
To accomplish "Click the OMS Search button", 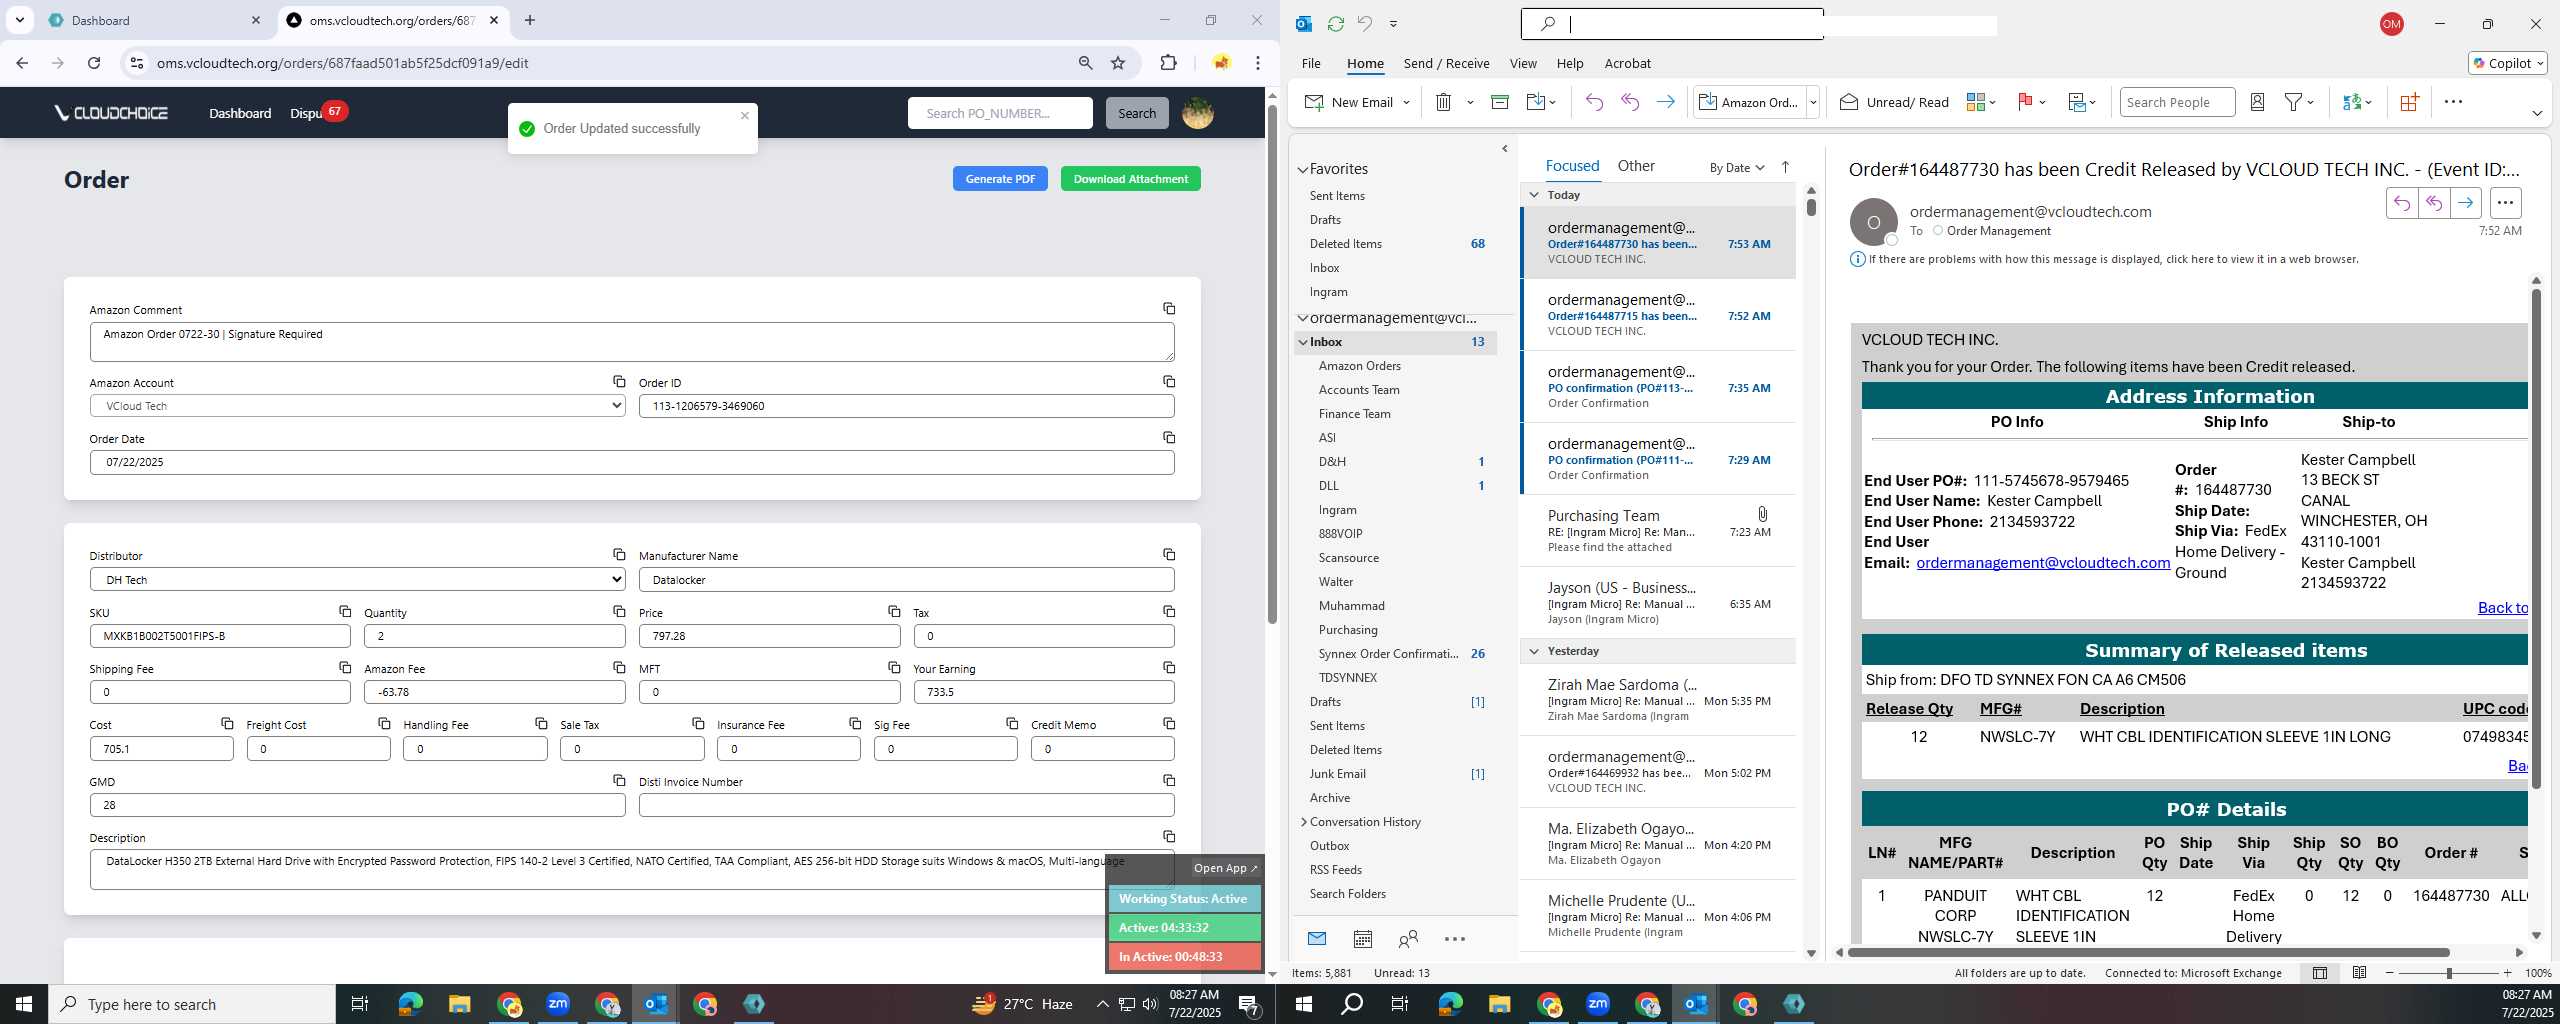I will click(x=1137, y=113).
